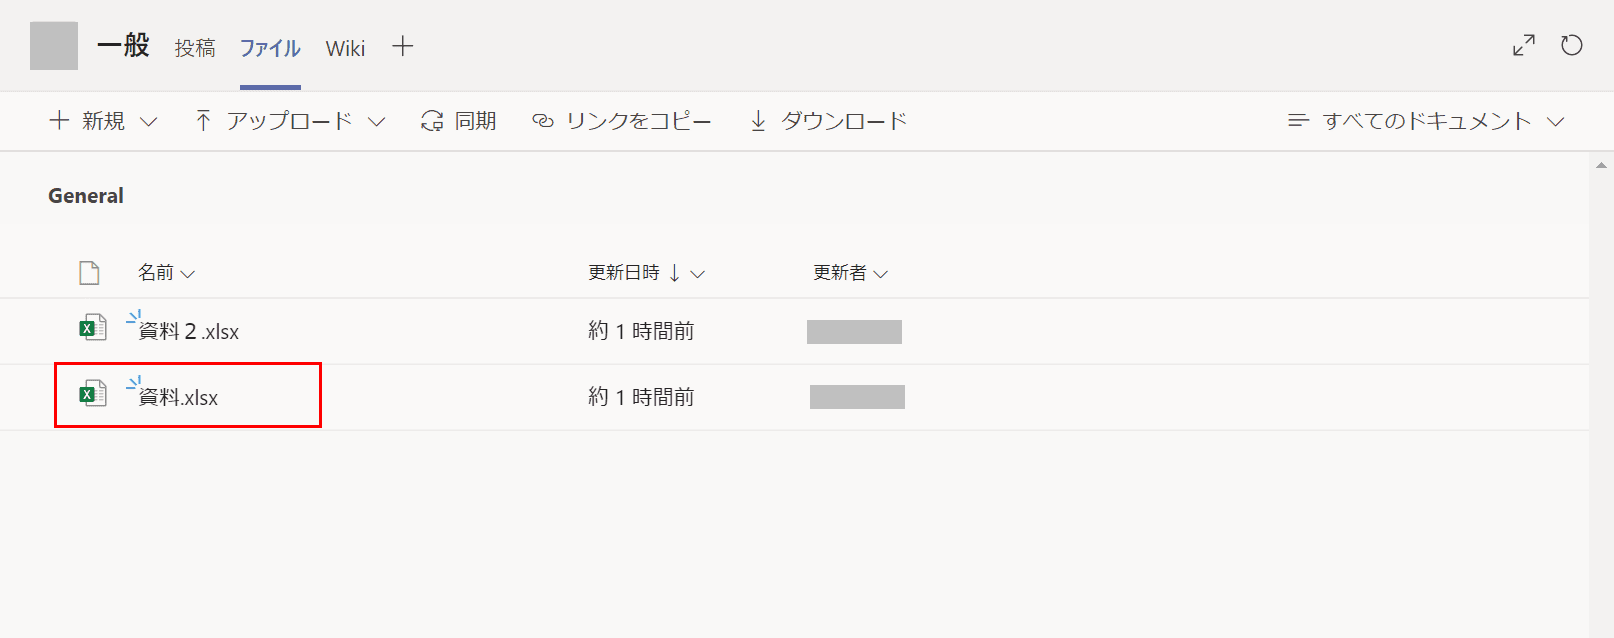
Task: Click the Excel icon for 資料.xlsx
Action: 93,393
